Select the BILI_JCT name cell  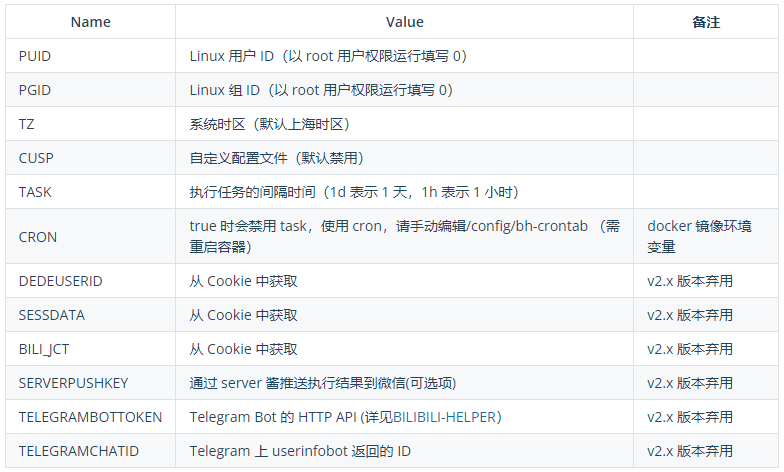[46, 349]
